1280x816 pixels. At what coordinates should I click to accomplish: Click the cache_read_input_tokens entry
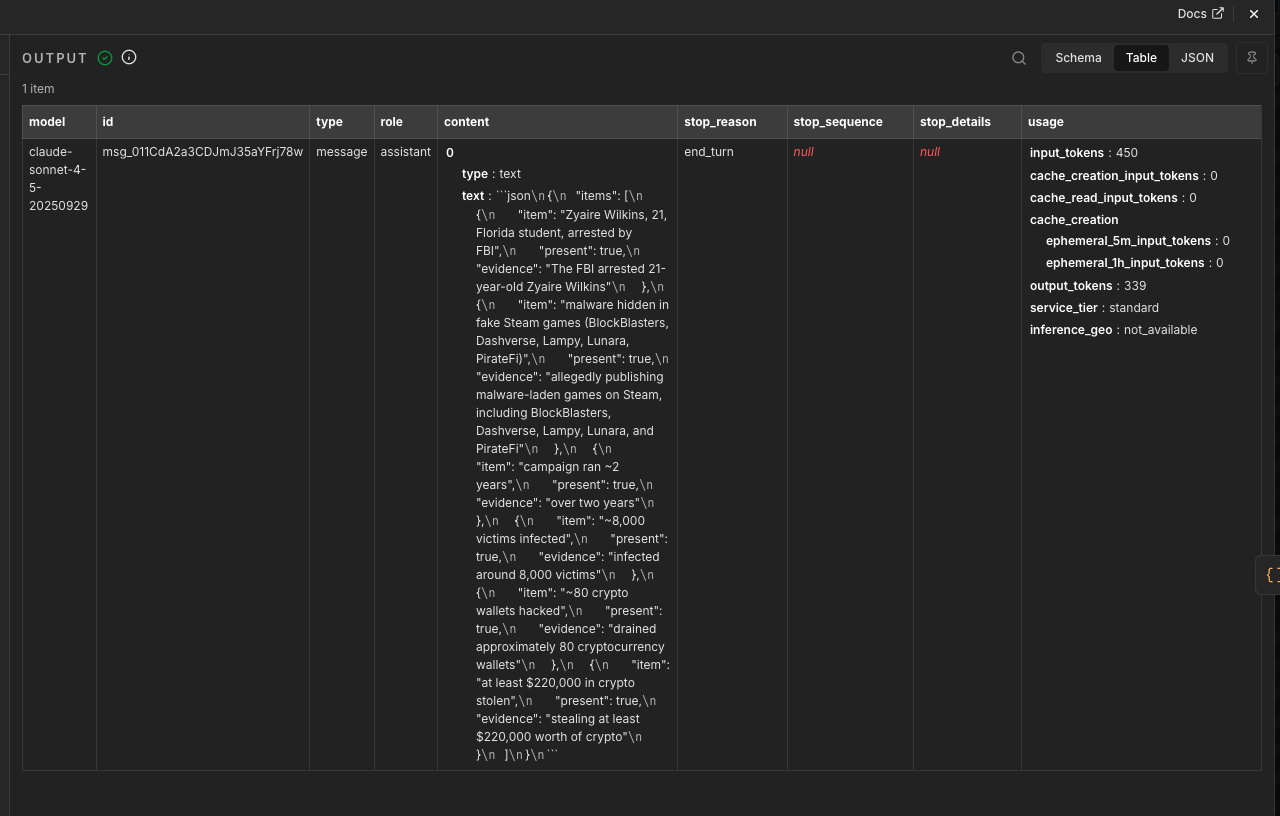click(1113, 198)
